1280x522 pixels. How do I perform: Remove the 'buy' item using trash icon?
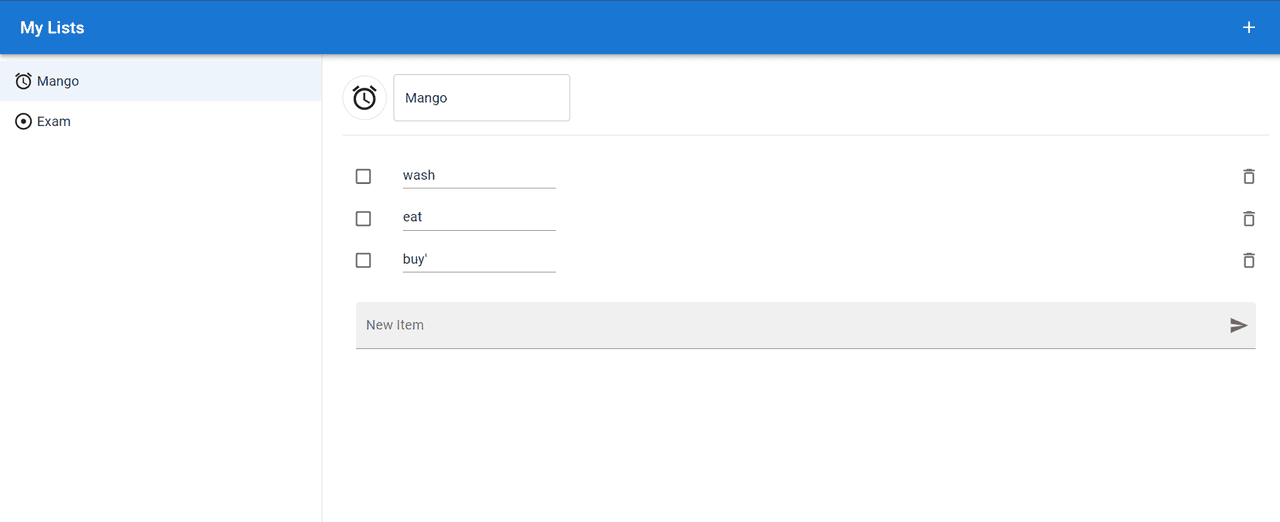coord(1248,260)
